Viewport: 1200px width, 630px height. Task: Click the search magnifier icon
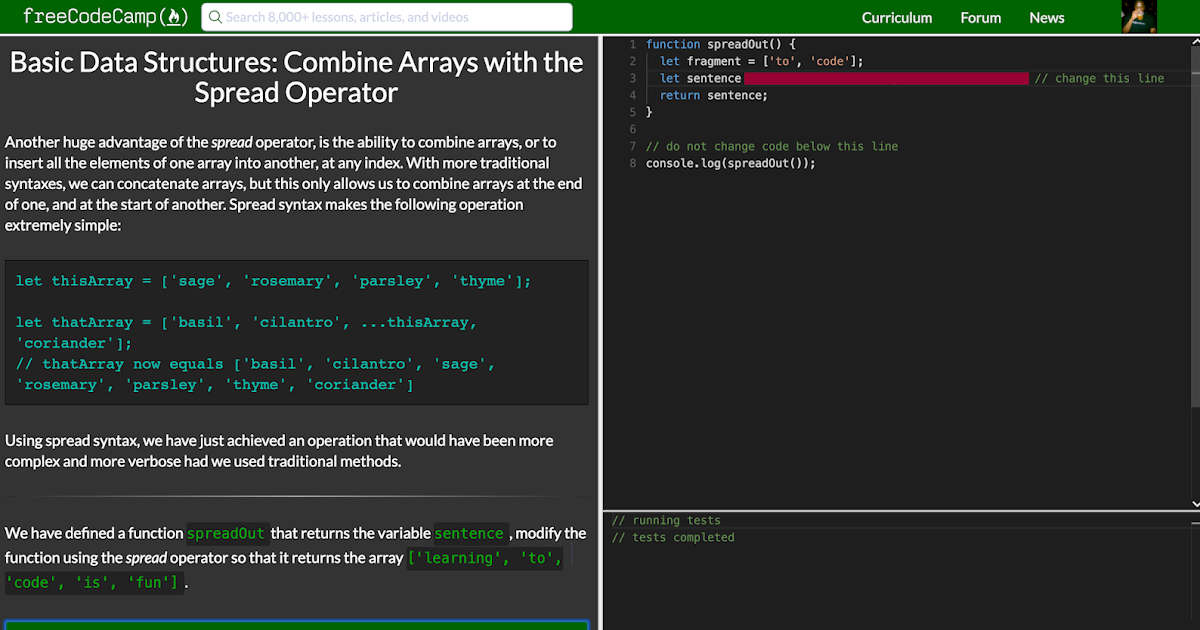(x=214, y=17)
